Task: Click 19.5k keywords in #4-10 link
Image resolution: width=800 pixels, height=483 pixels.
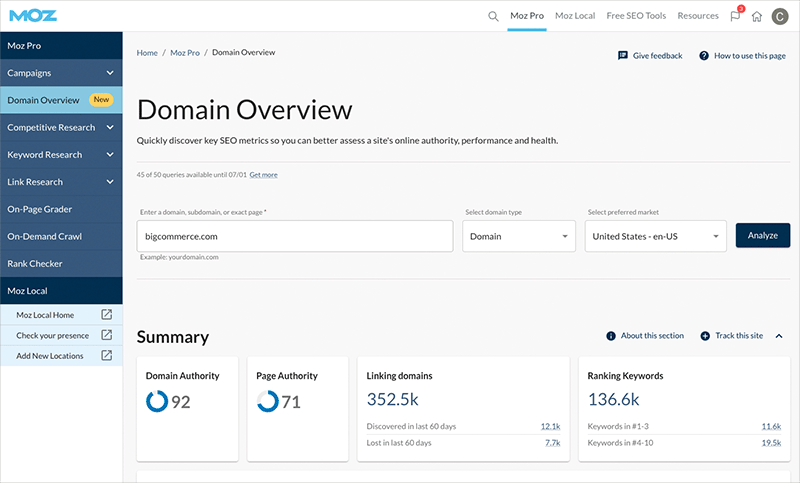Action: (771, 443)
